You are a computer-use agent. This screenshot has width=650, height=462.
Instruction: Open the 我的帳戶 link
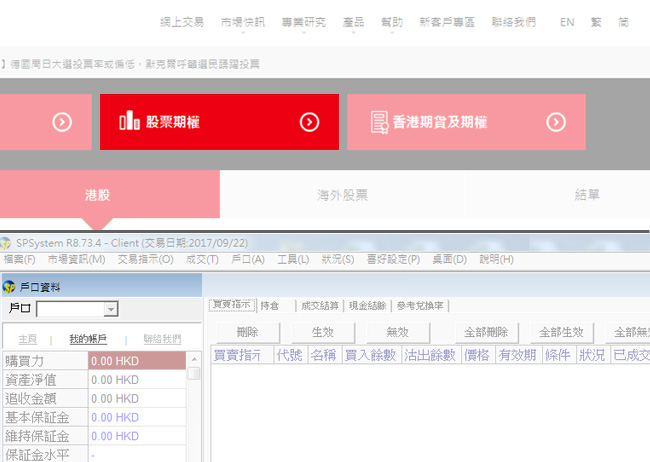click(88, 339)
